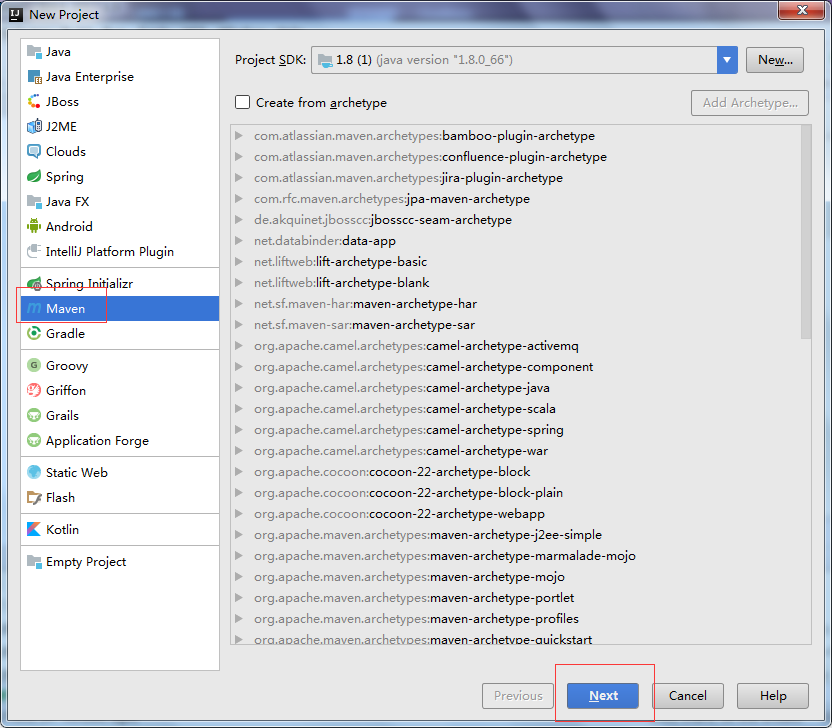Select maven-archetype-j2ee-simple entry
The image size is (832, 728).
tap(428, 534)
